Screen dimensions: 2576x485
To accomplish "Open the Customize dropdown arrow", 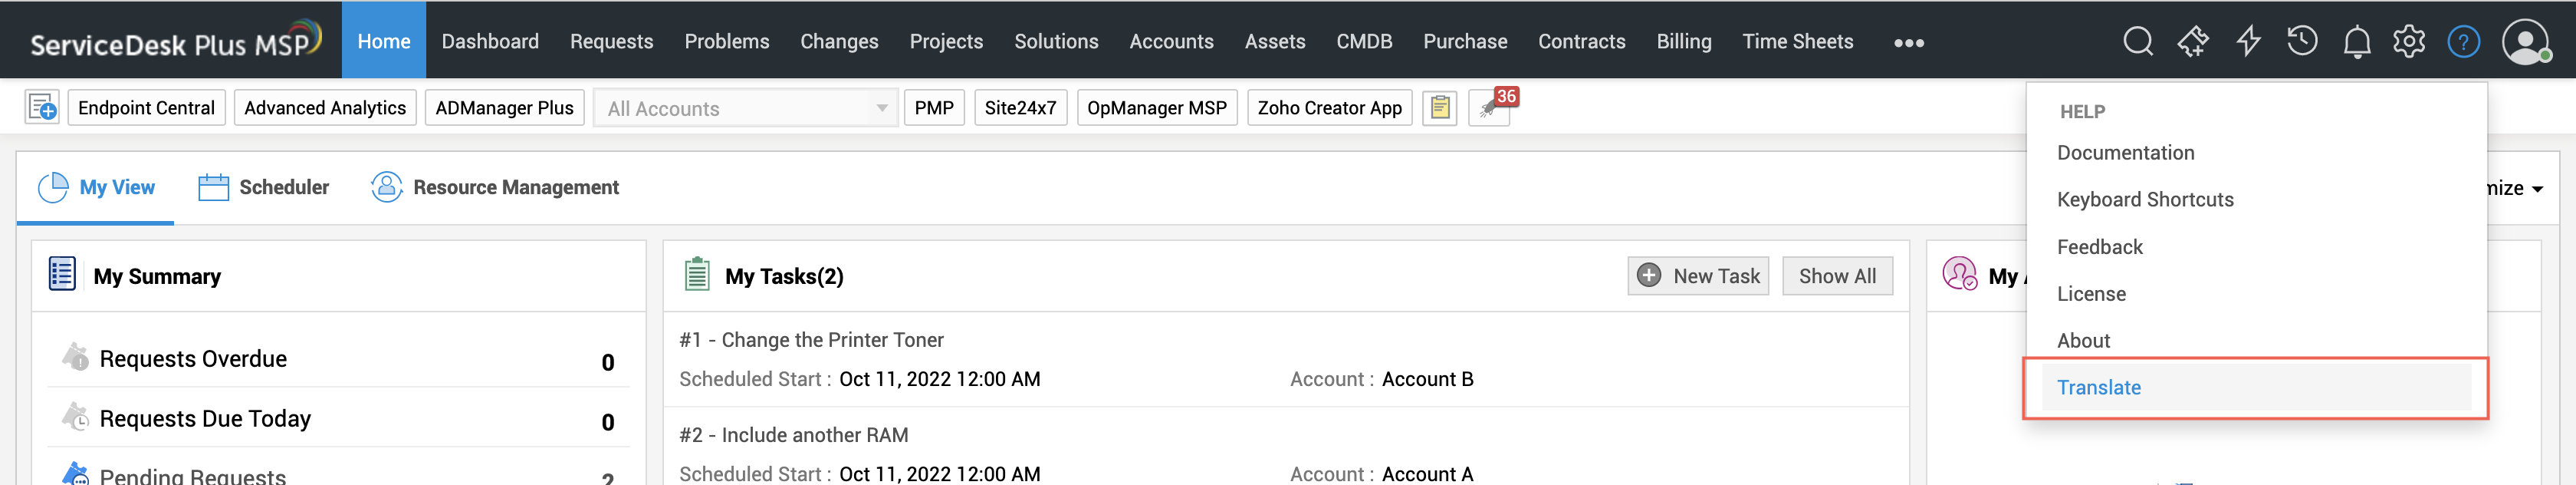I will (2537, 189).
